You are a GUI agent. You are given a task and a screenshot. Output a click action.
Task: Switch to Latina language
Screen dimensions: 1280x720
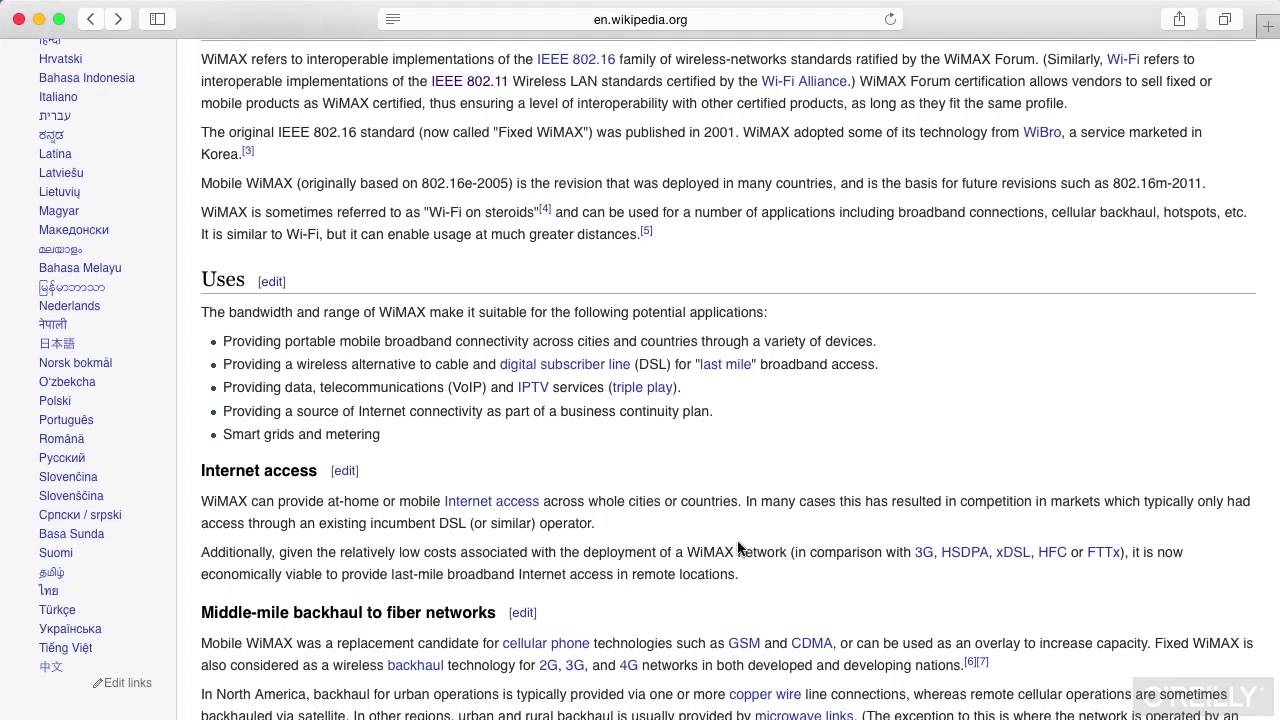coord(55,154)
